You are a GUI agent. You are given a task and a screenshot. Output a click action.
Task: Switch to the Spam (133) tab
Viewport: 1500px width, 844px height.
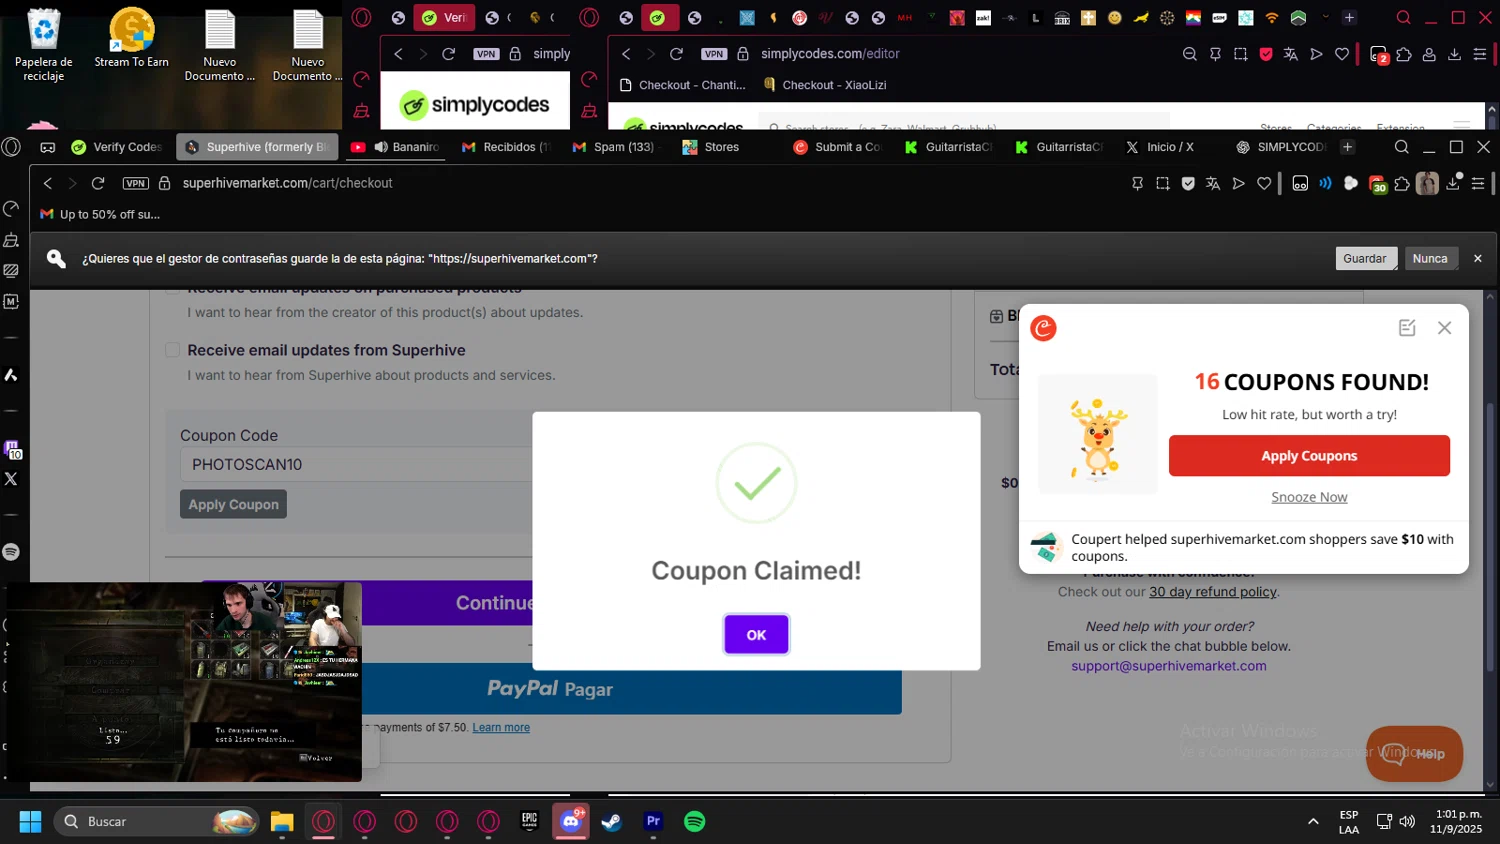coord(614,147)
